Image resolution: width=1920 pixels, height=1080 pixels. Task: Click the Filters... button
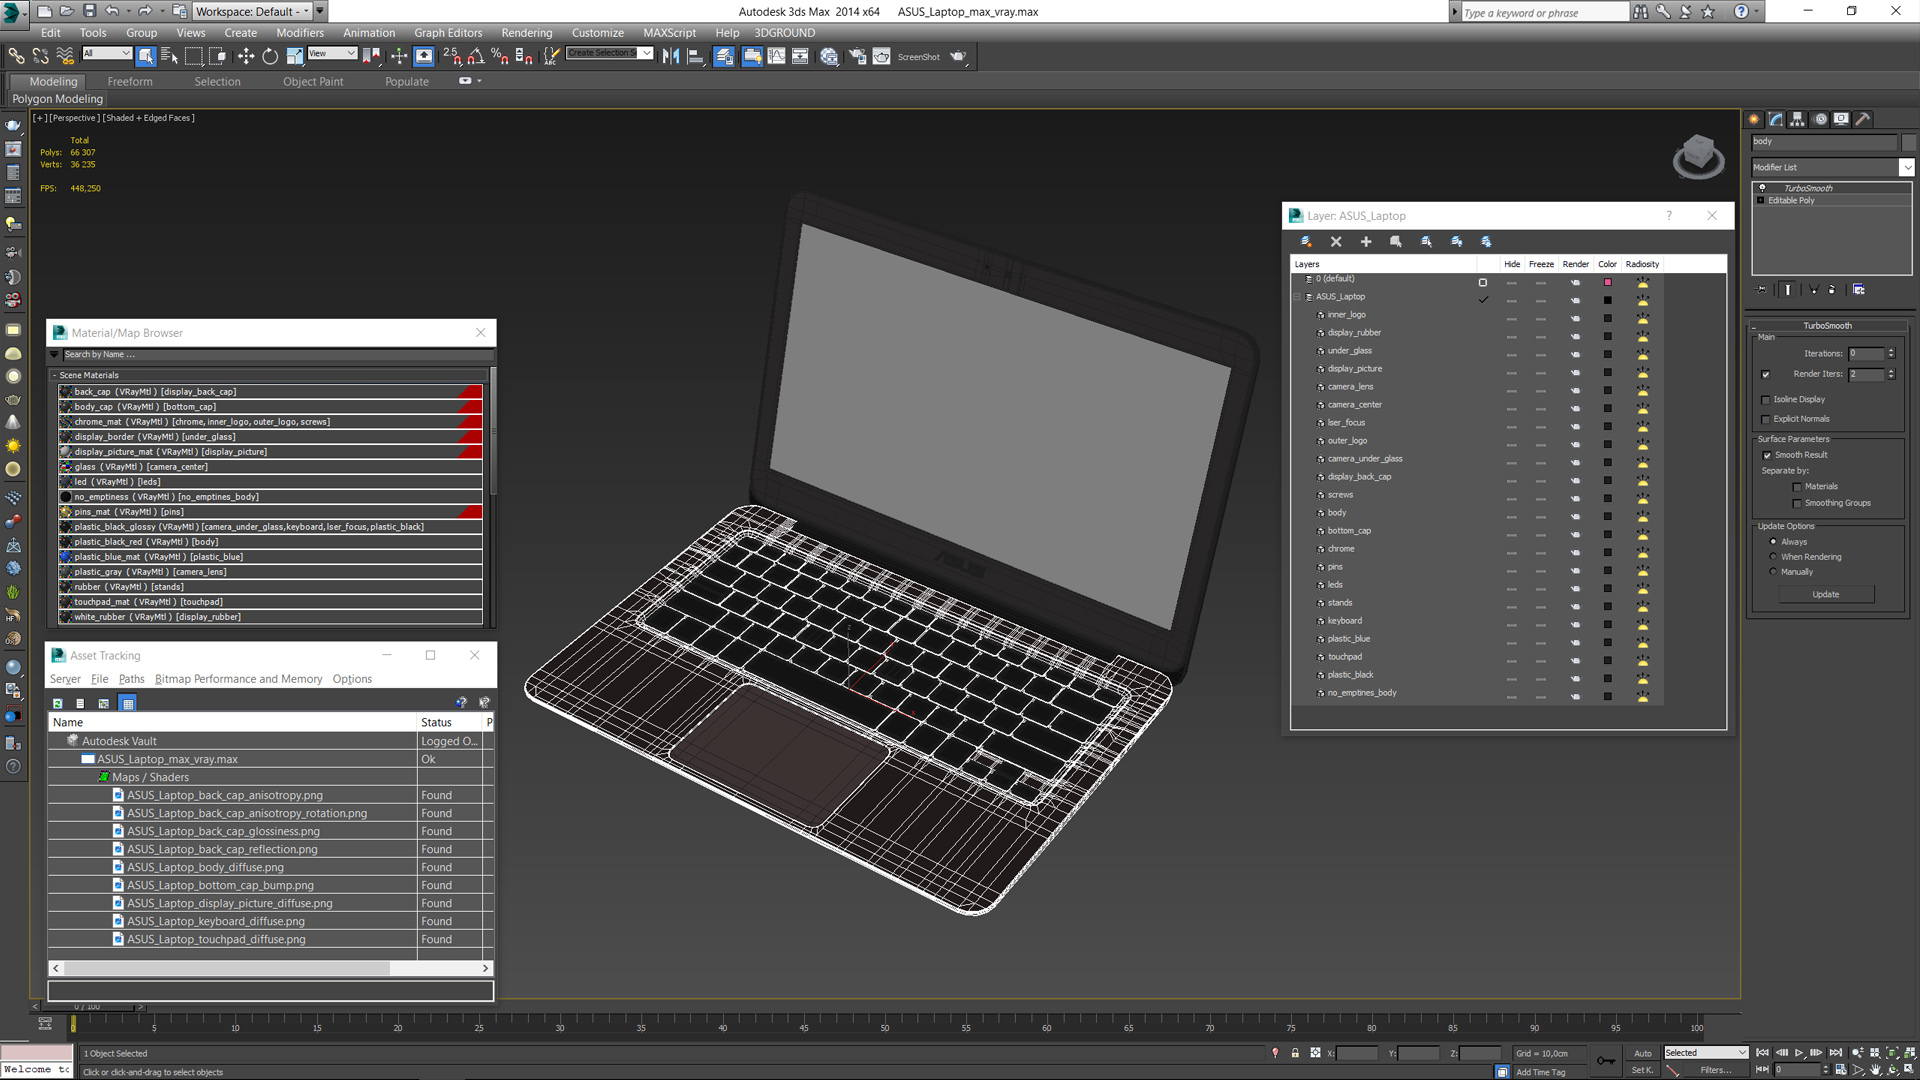pyautogui.click(x=1715, y=1070)
